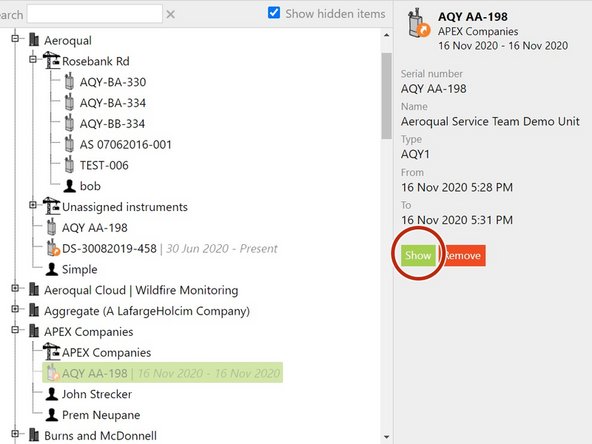592x444 pixels.
Task: Click the Prem Neupane person icon
Action: pos(52,415)
